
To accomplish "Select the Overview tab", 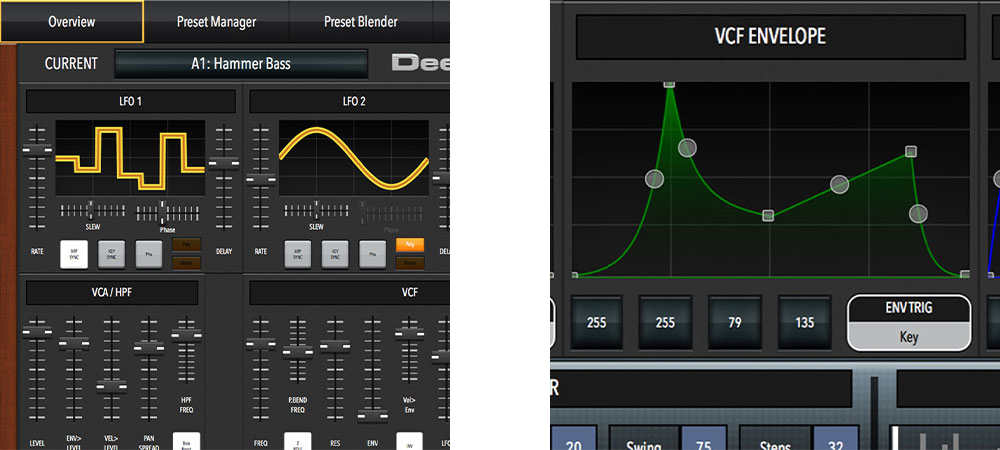I will pyautogui.click(x=71, y=21).
